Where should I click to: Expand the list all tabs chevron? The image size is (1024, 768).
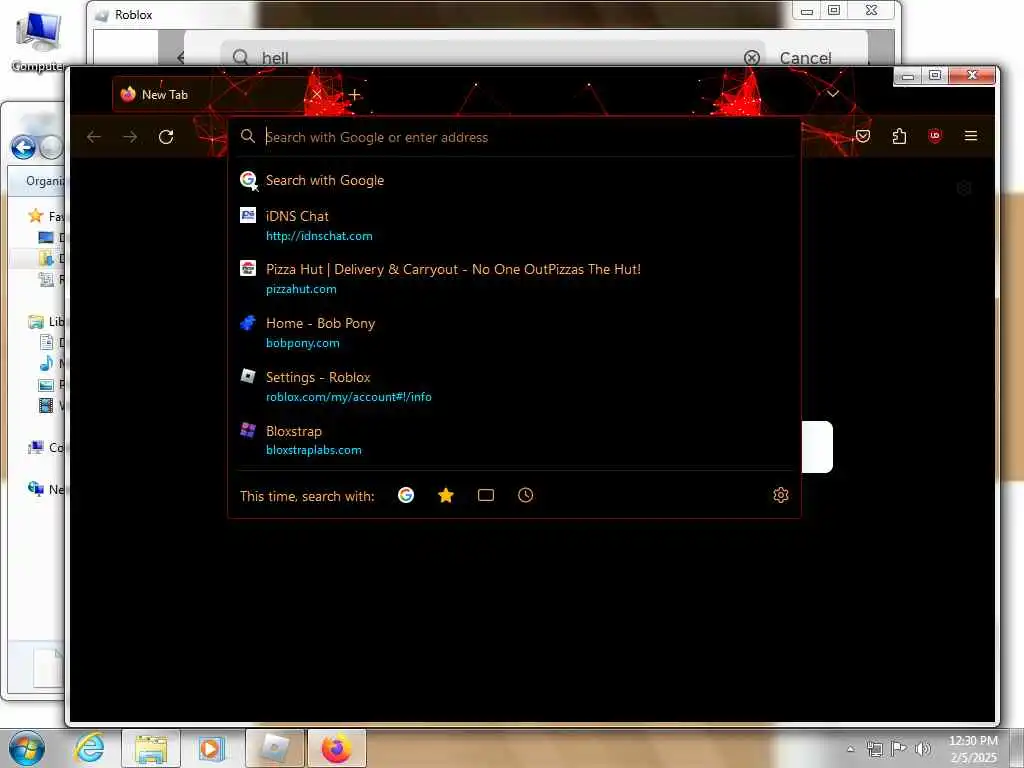tap(833, 94)
